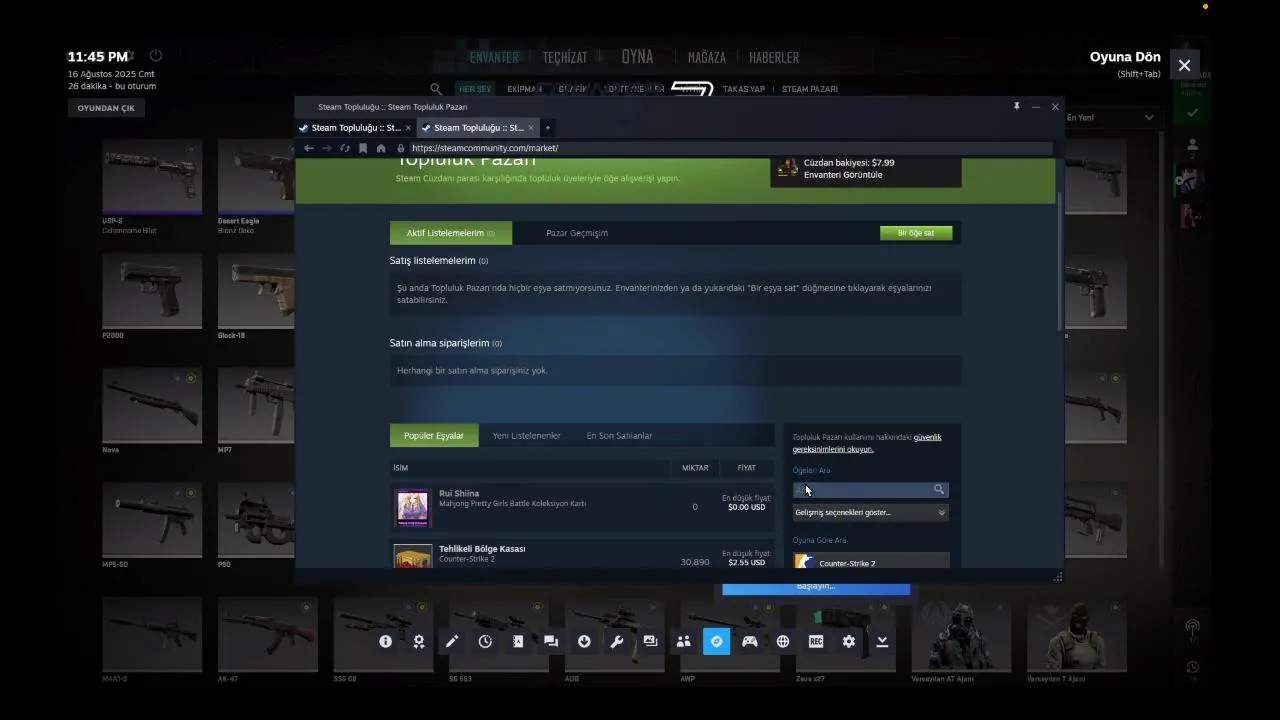Open the playtime clock icon in overlay toolbar
The width and height of the screenshot is (1280, 720).
point(485,641)
